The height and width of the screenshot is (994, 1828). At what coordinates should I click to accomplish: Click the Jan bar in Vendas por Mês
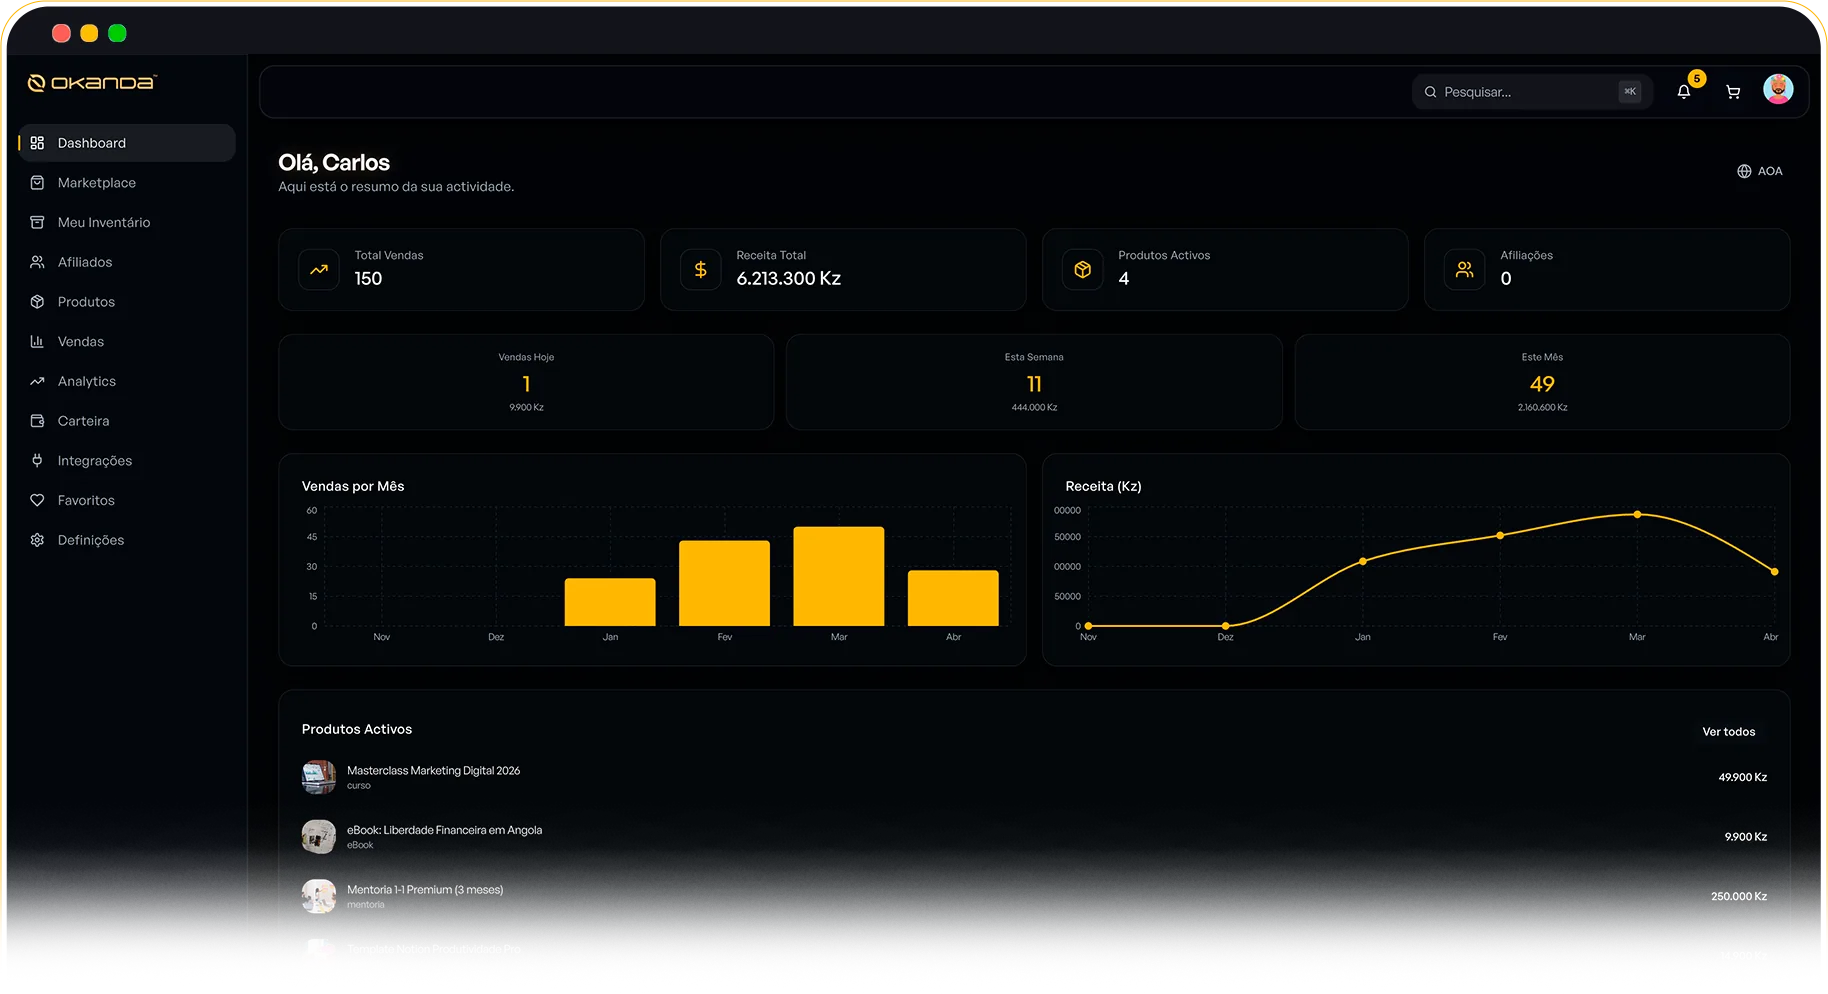point(610,602)
